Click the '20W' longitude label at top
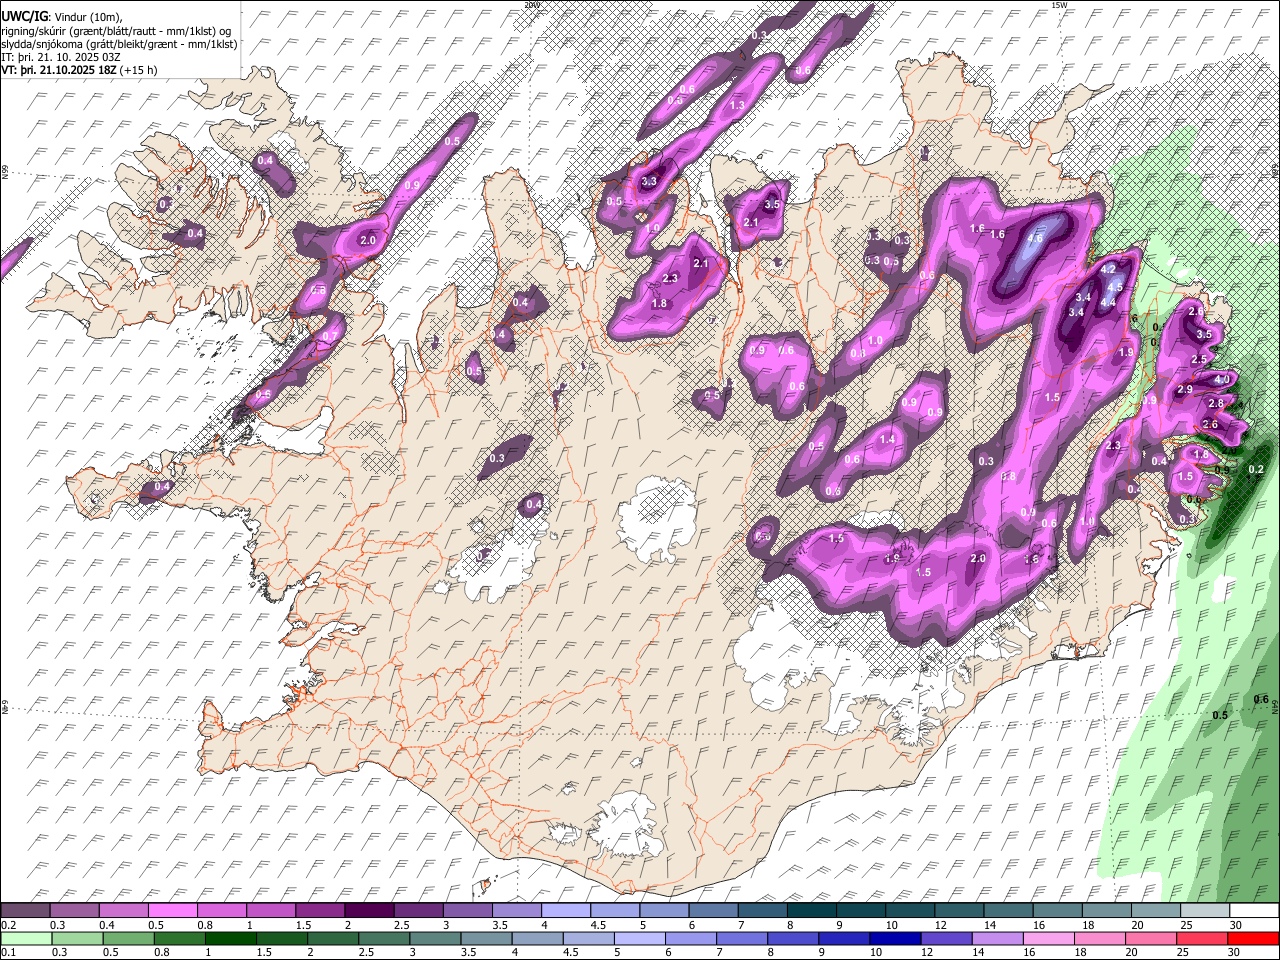Viewport: 1280px width, 960px height. tap(531, 5)
